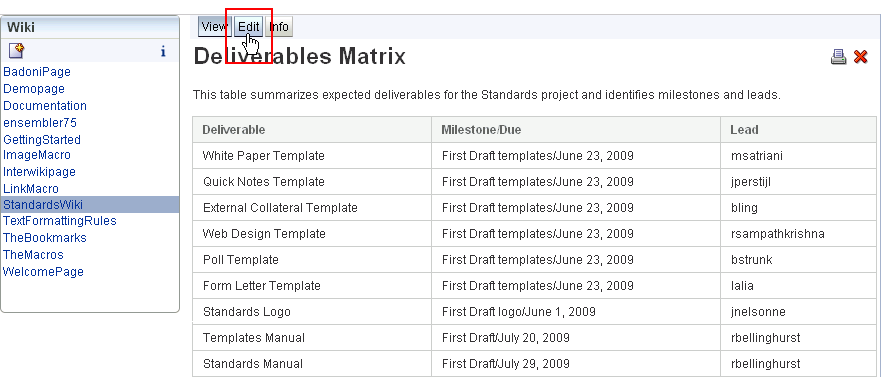This screenshot has height=390, width=882.
Task: Click lead name bling
Action: [x=744, y=208]
